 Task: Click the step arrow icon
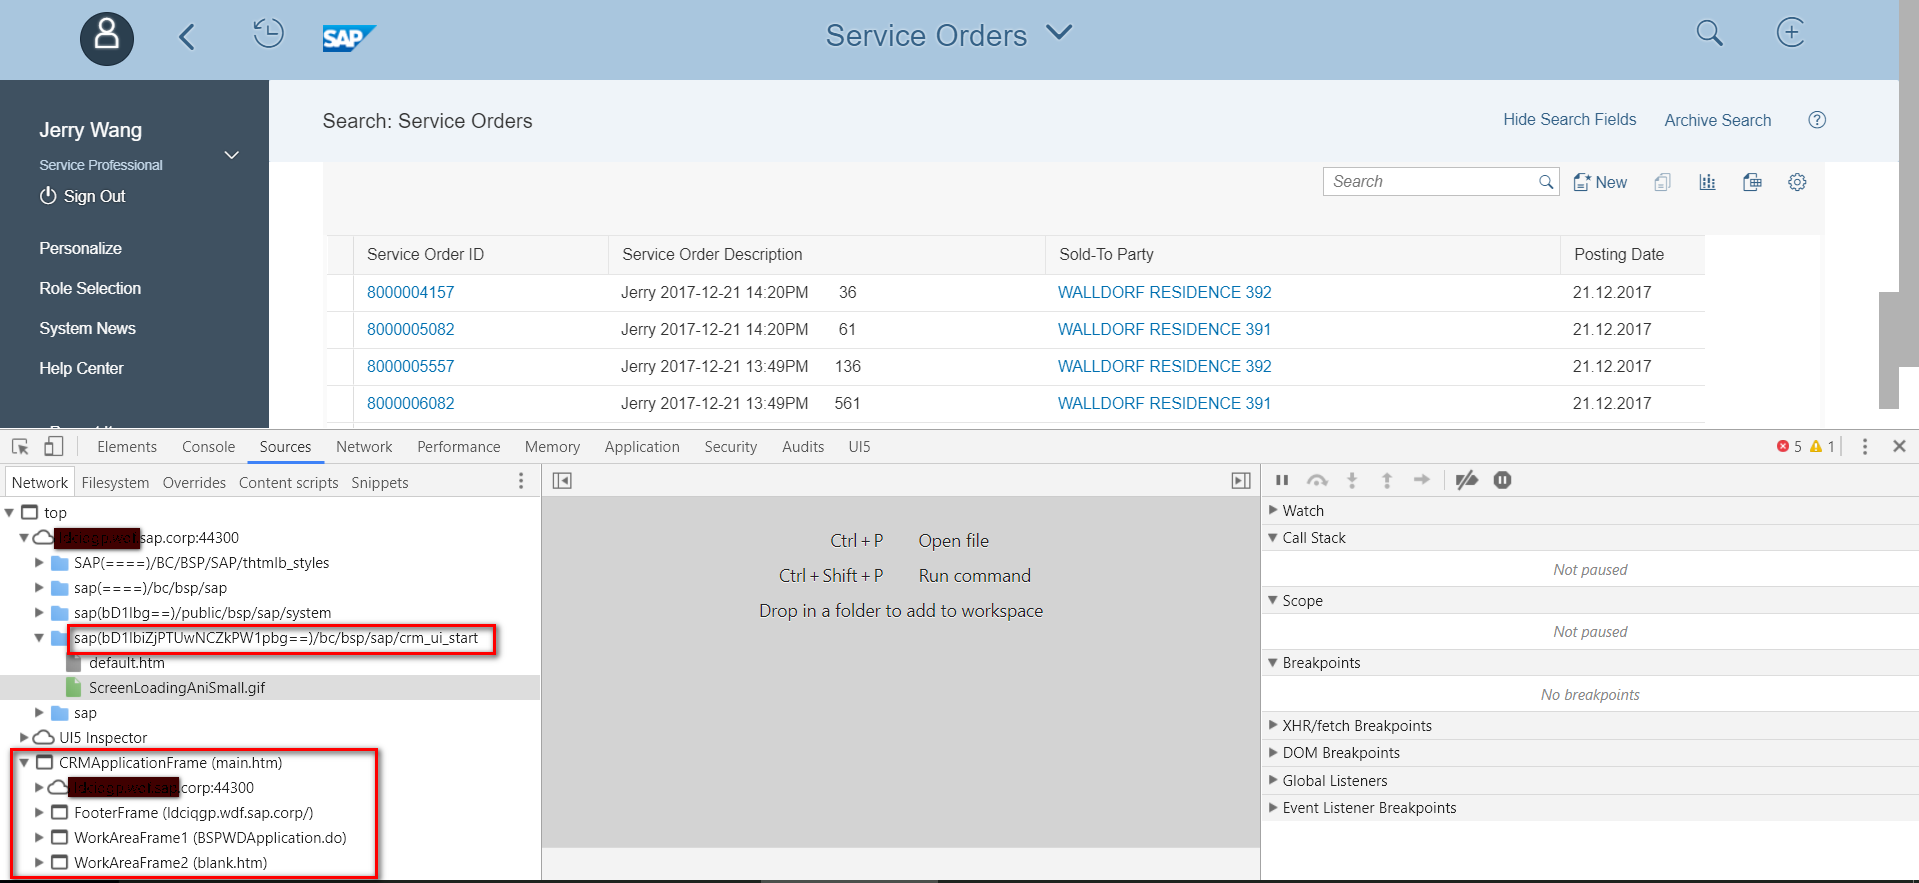[1421, 480]
